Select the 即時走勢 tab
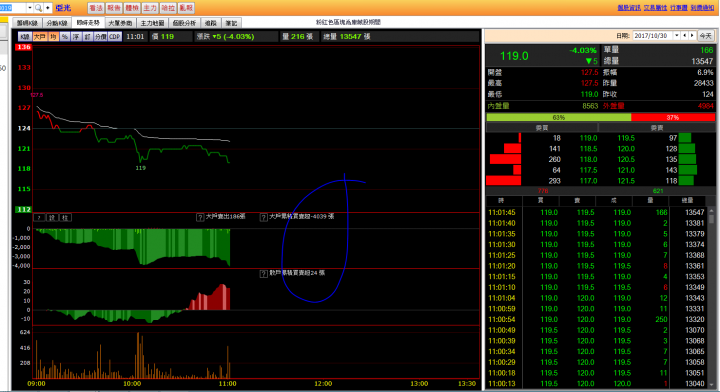 click(x=88, y=22)
